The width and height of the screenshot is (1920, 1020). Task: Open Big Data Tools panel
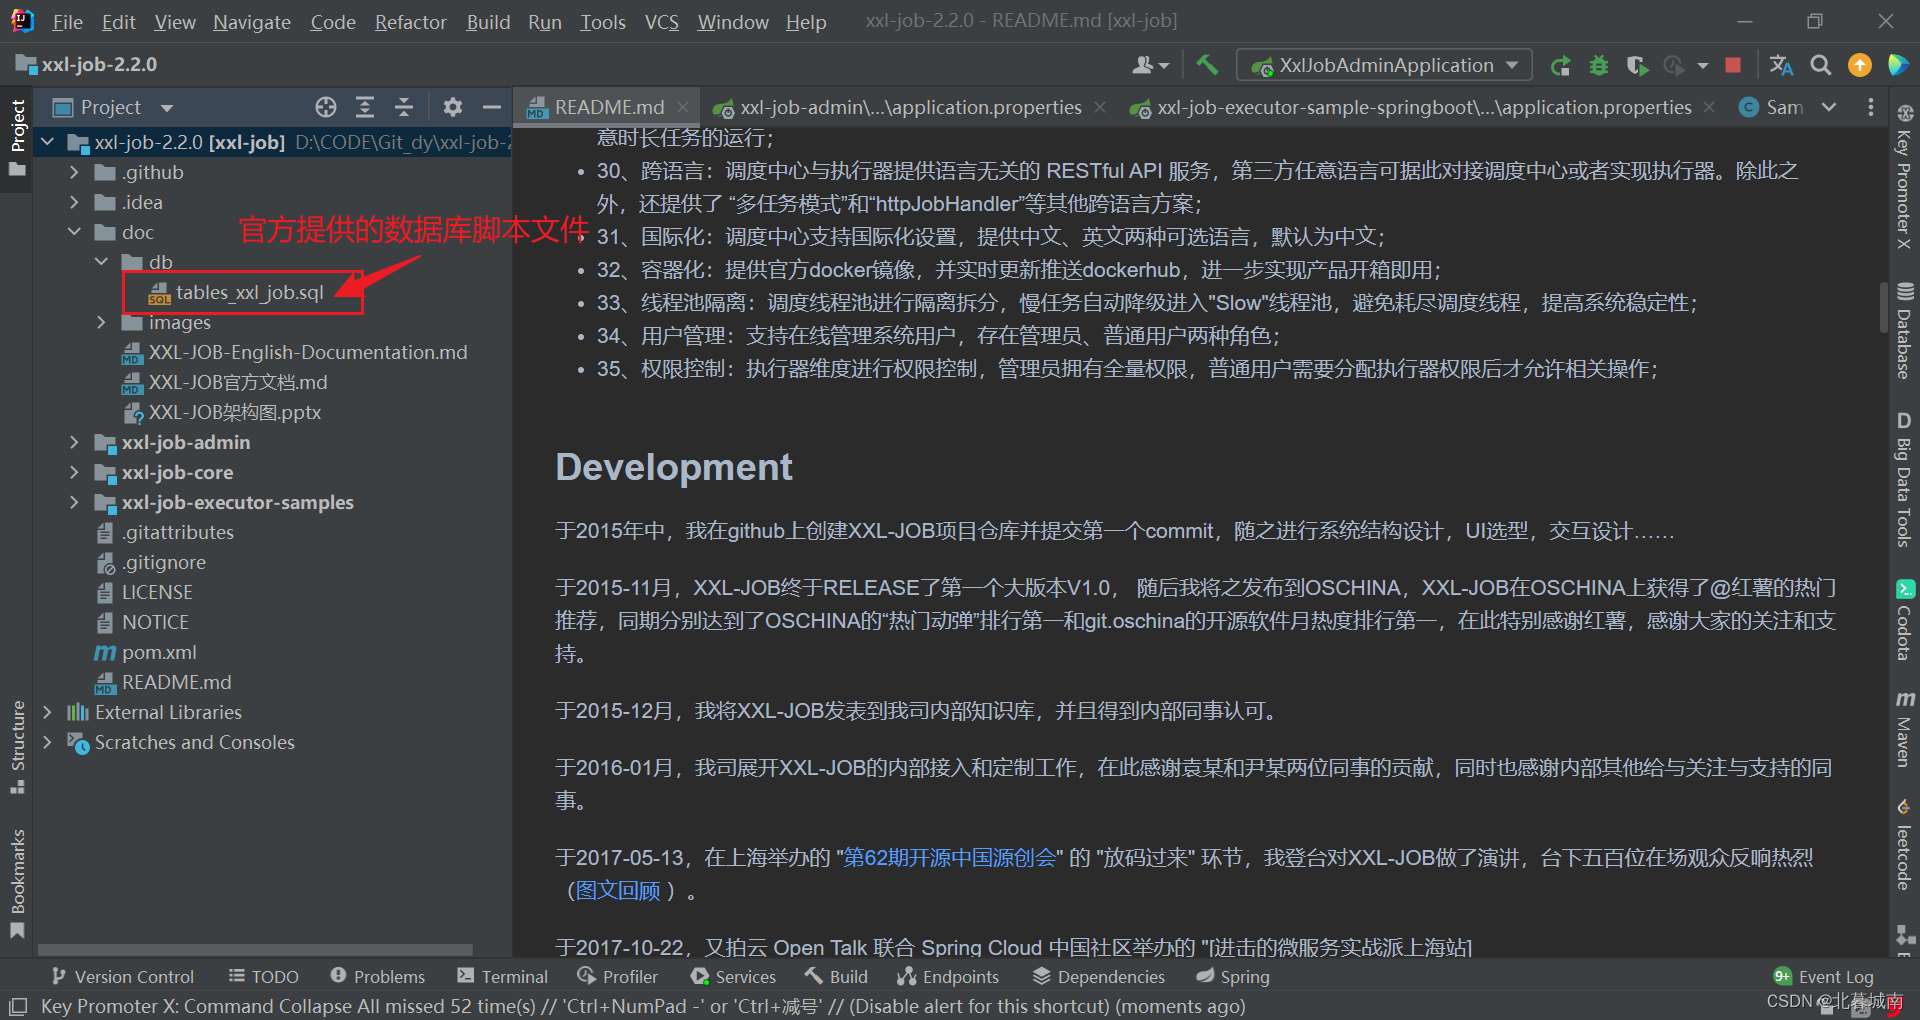(1904, 479)
